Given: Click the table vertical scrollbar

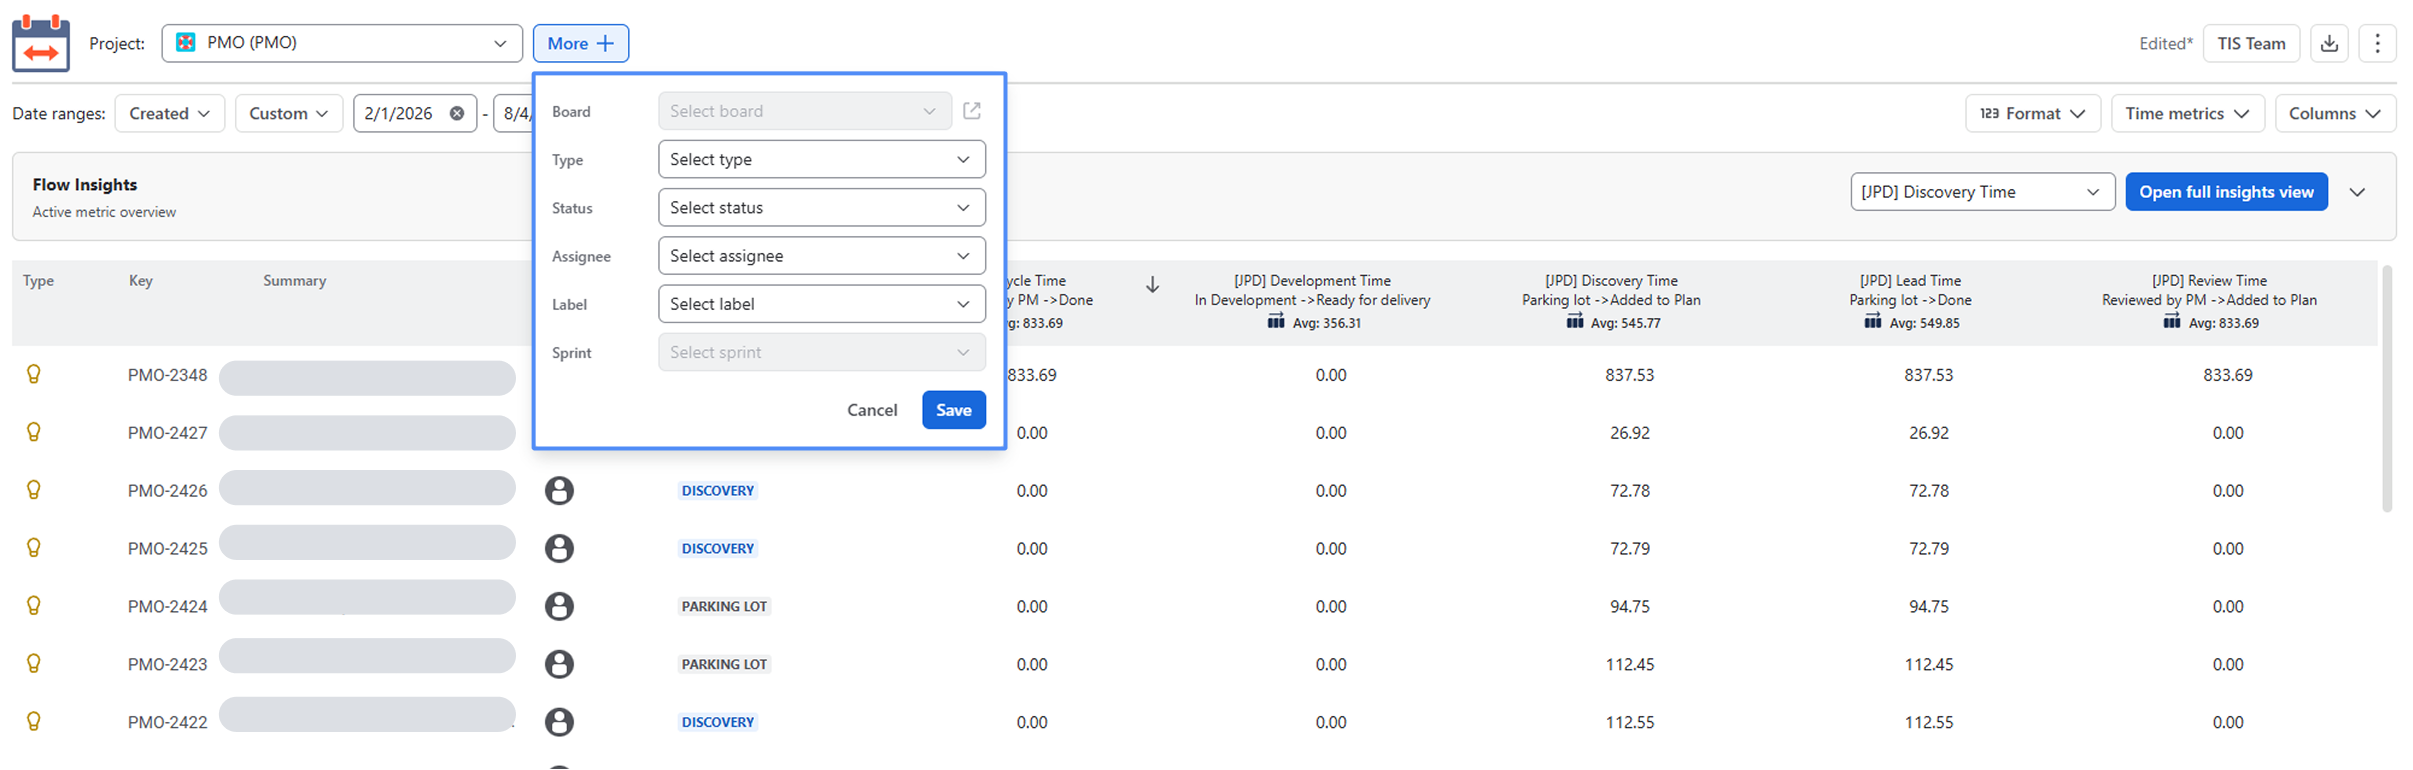Looking at the screenshot, I should [x=2388, y=388].
